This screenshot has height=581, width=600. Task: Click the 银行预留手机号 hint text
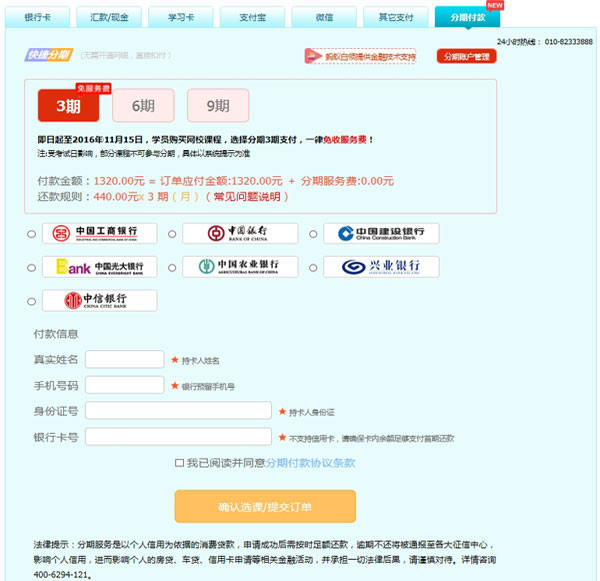click(208, 387)
